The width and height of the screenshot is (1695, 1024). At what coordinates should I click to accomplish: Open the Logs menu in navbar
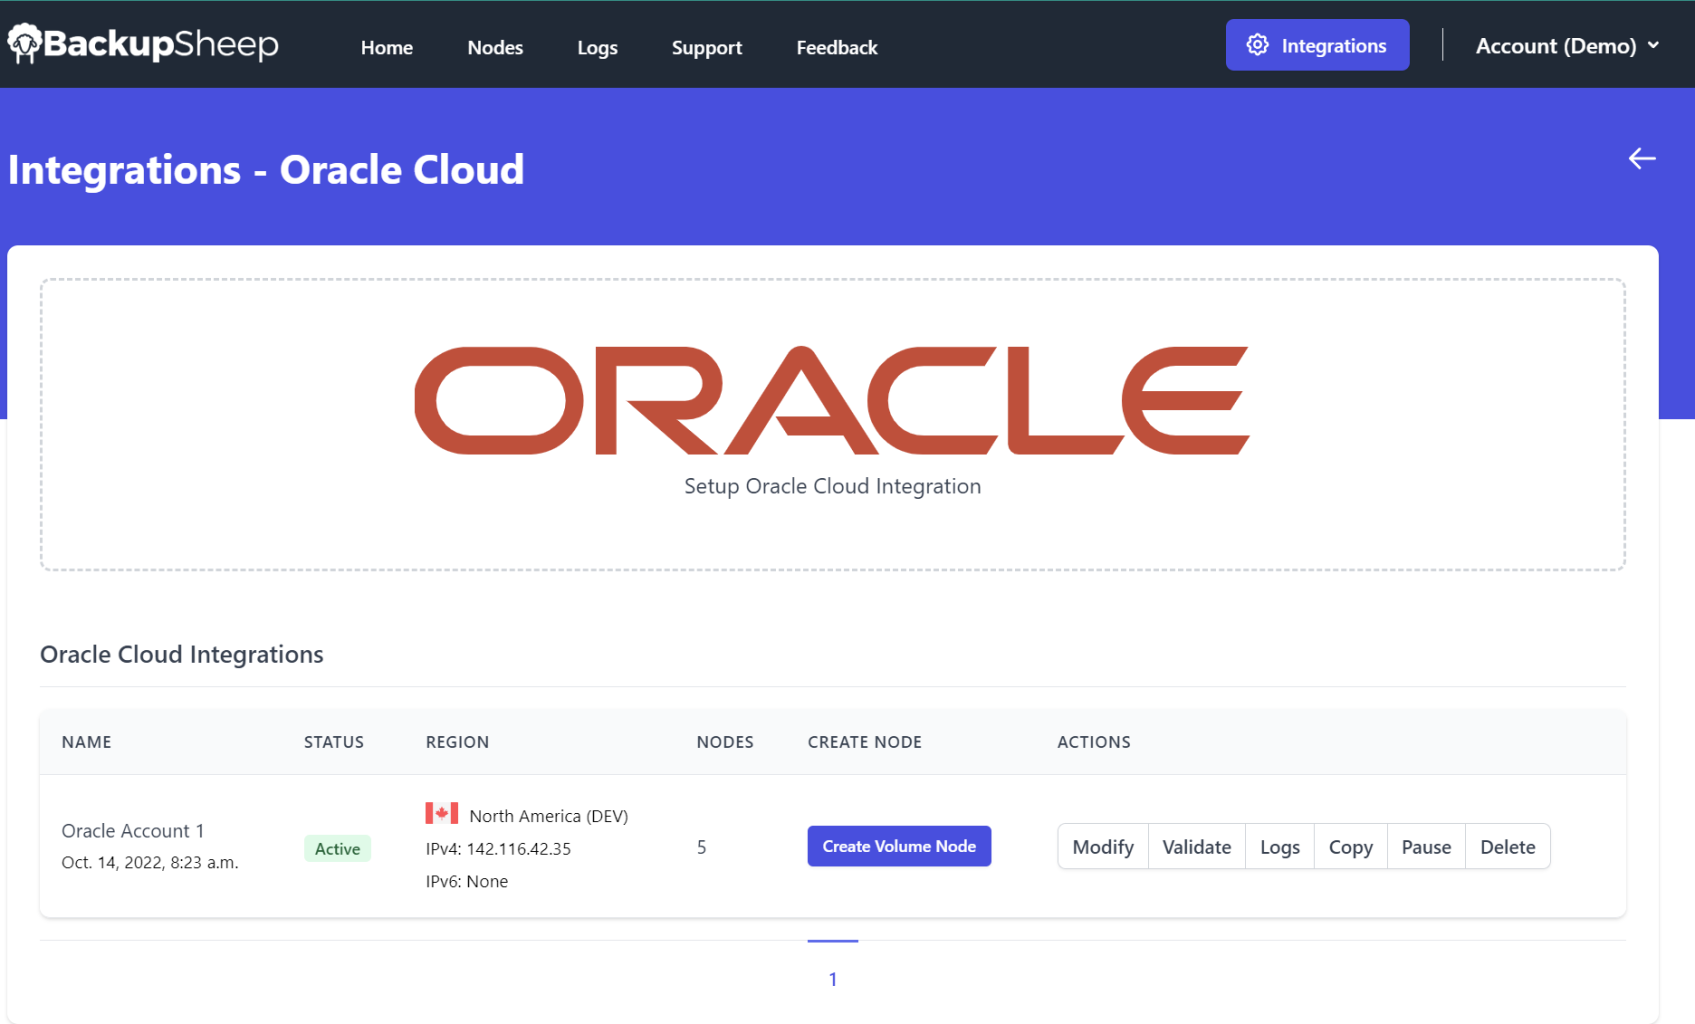click(x=597, y=47)
